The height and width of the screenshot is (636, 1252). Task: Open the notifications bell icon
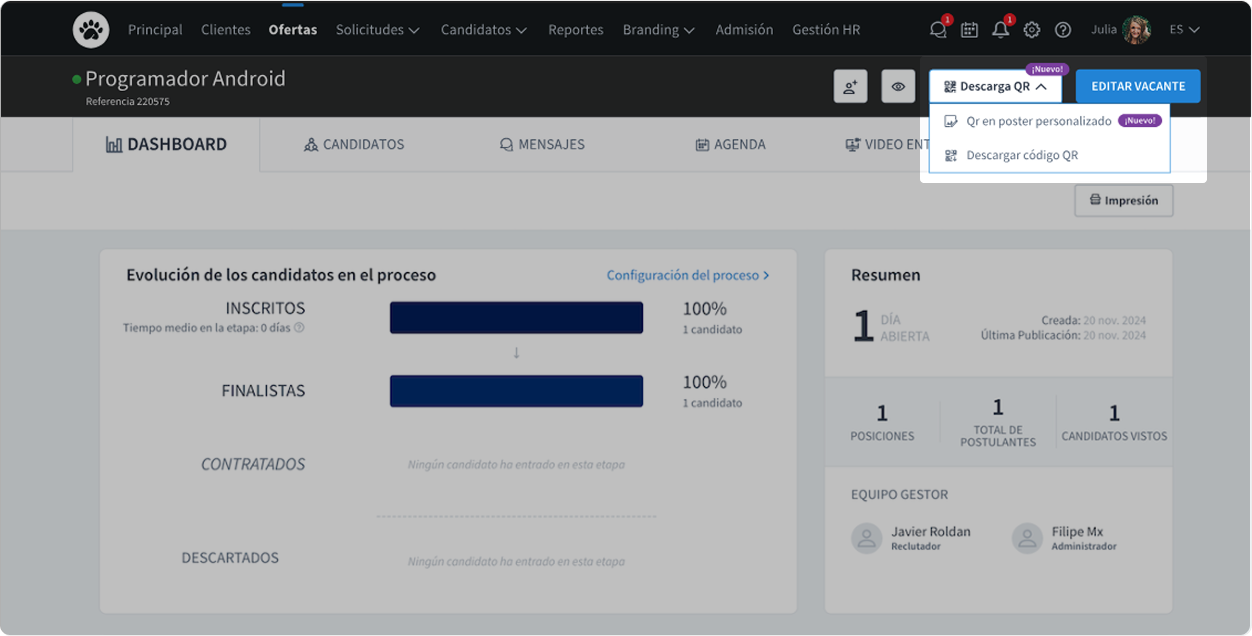[x=1000, y=30]
